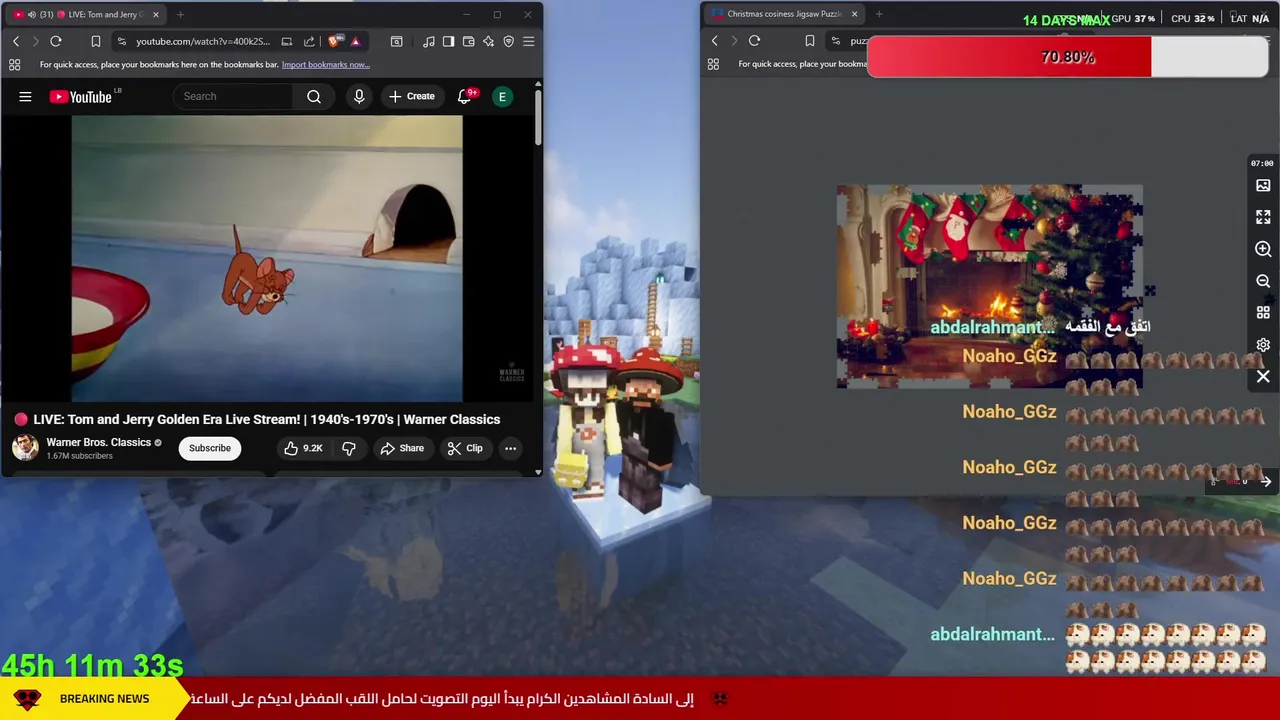The height and width of the screenshot is (720, 1280).
Task: Open the Brave VPN shield icon
Action: tap(508, 41)
